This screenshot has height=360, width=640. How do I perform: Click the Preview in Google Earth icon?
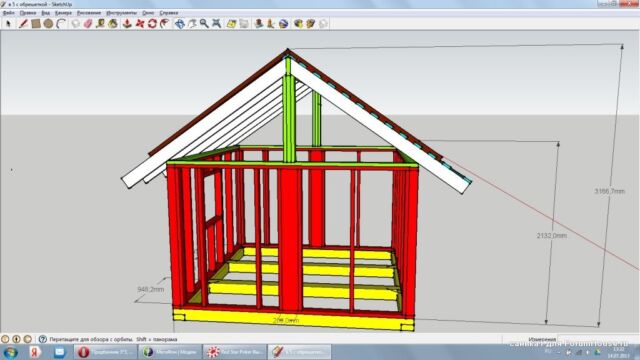(283, 24)
